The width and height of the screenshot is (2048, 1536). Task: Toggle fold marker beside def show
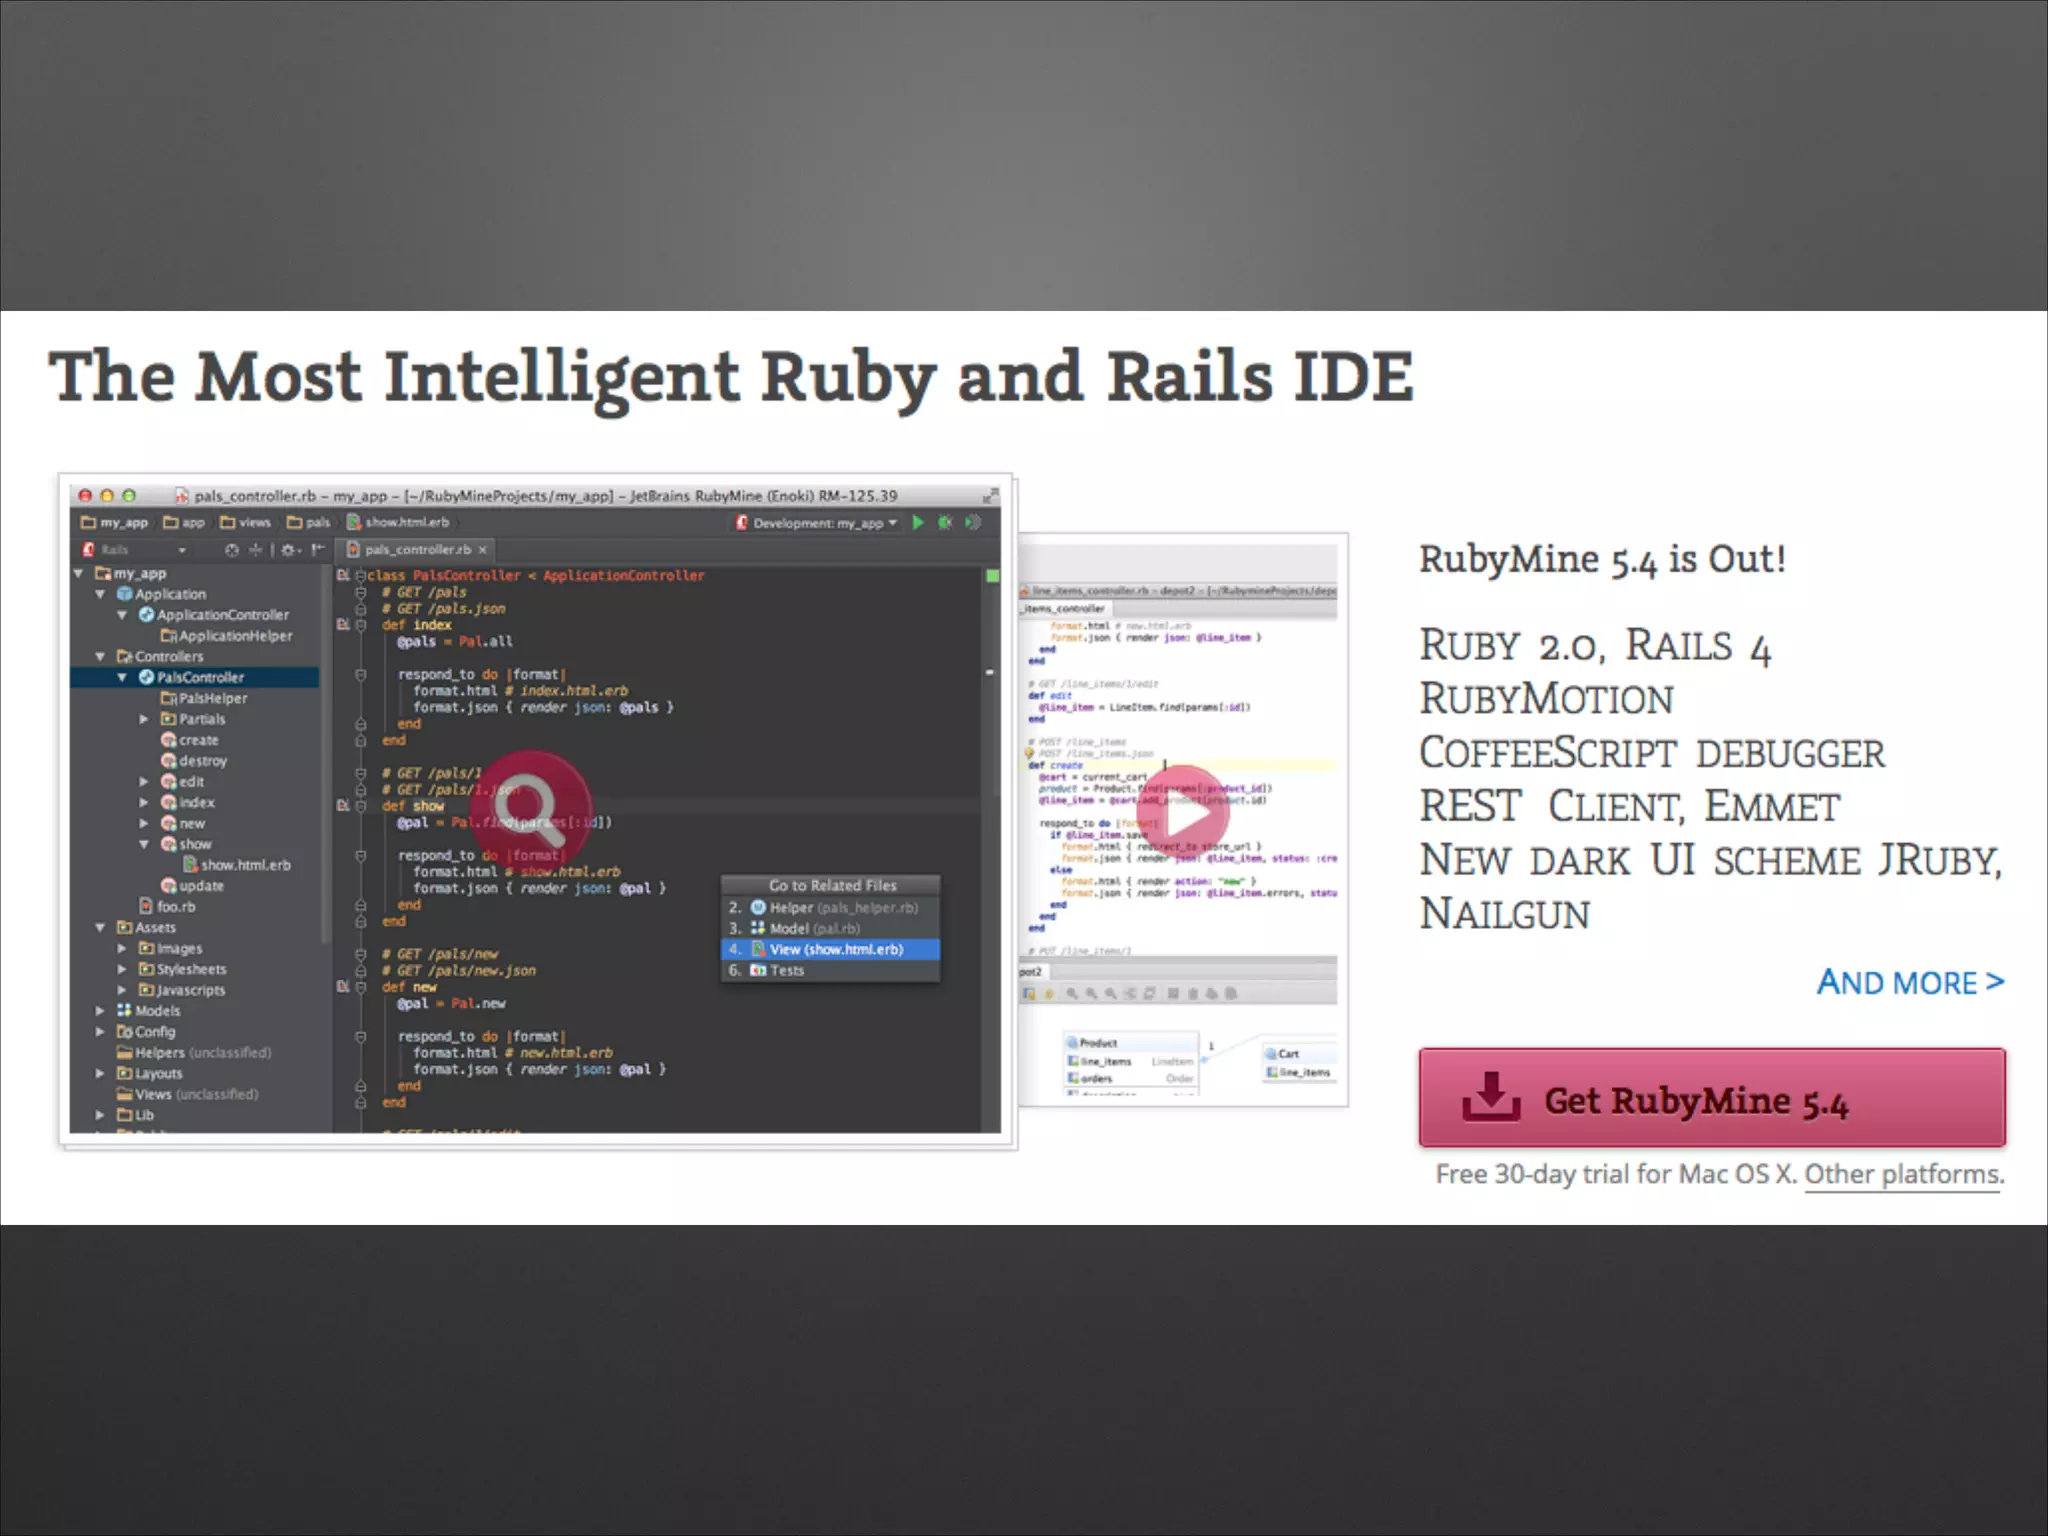tap(361, 806)
